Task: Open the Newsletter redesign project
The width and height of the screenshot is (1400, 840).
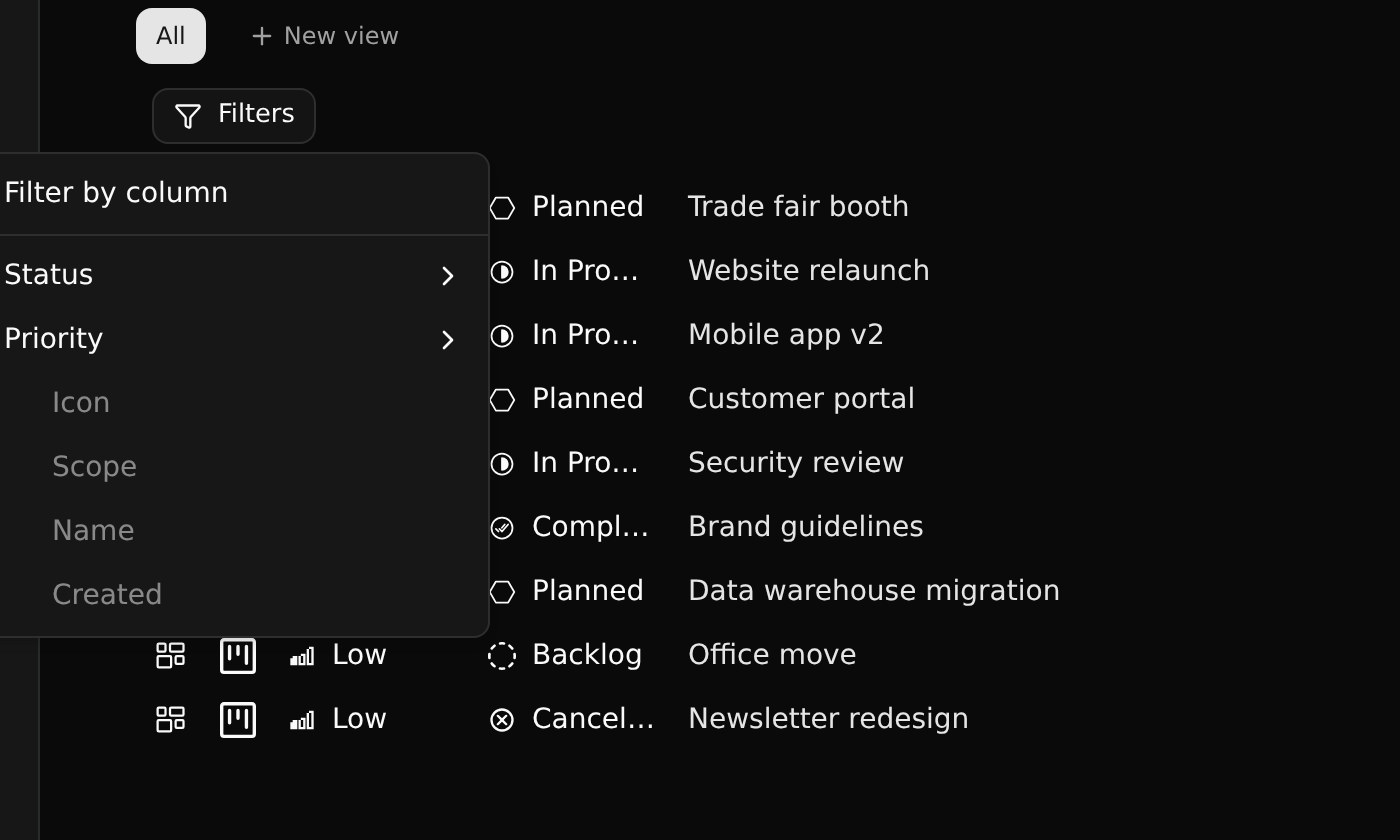Action: (828, 718)
